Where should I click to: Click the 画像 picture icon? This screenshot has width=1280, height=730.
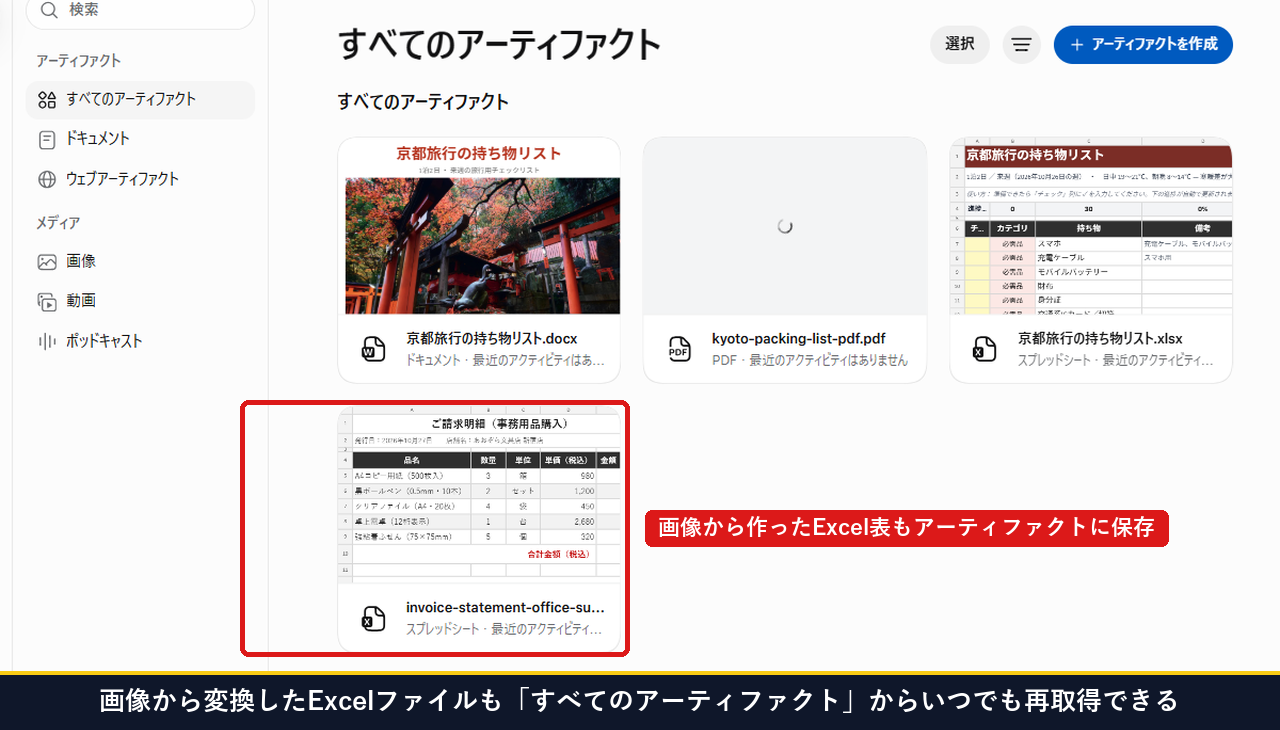pyautogui.click(x=47, y=262)
